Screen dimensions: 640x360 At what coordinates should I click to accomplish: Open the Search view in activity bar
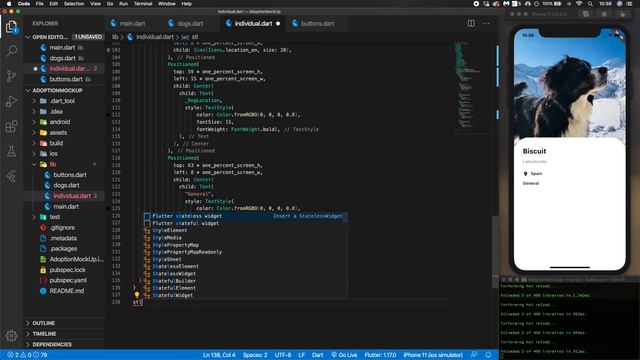point(11,51)
